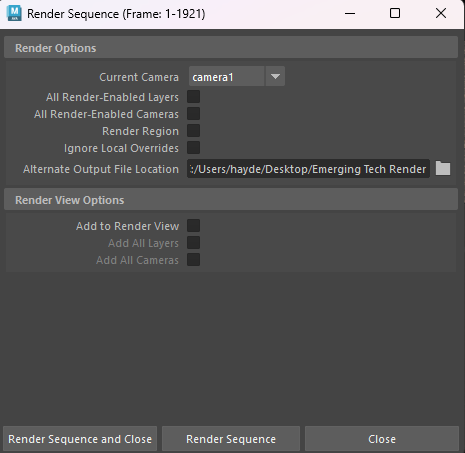This screenshot has width=465, height=453.
Task: Enable Add to Render View checkbox
Action: (x=193, y=226)
